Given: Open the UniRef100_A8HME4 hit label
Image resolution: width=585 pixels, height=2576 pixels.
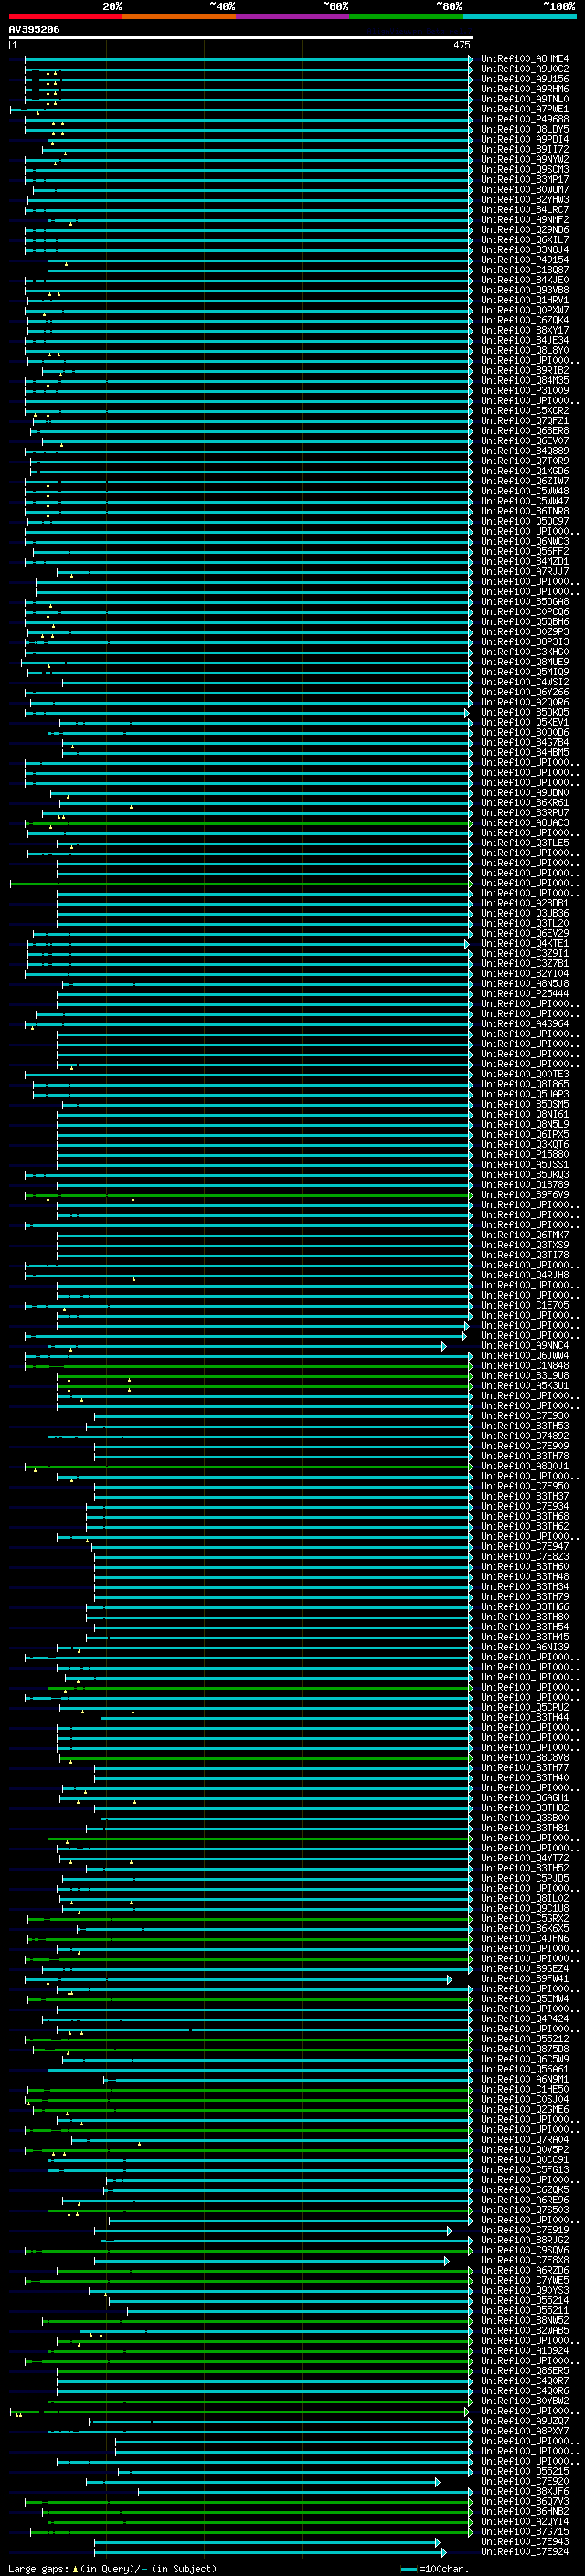Looking at the screenshot, I should [525, 59].
